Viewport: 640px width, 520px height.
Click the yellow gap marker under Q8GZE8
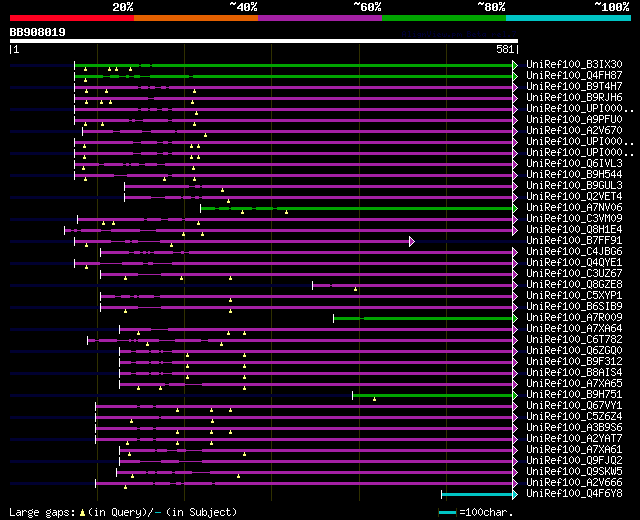[x=356, y=289]
